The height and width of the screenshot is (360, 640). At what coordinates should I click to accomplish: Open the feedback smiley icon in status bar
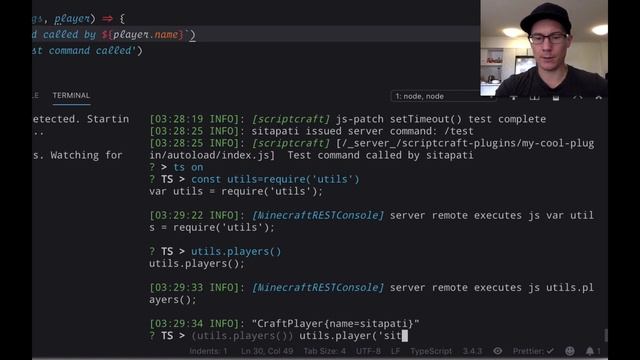coord(570,351)
